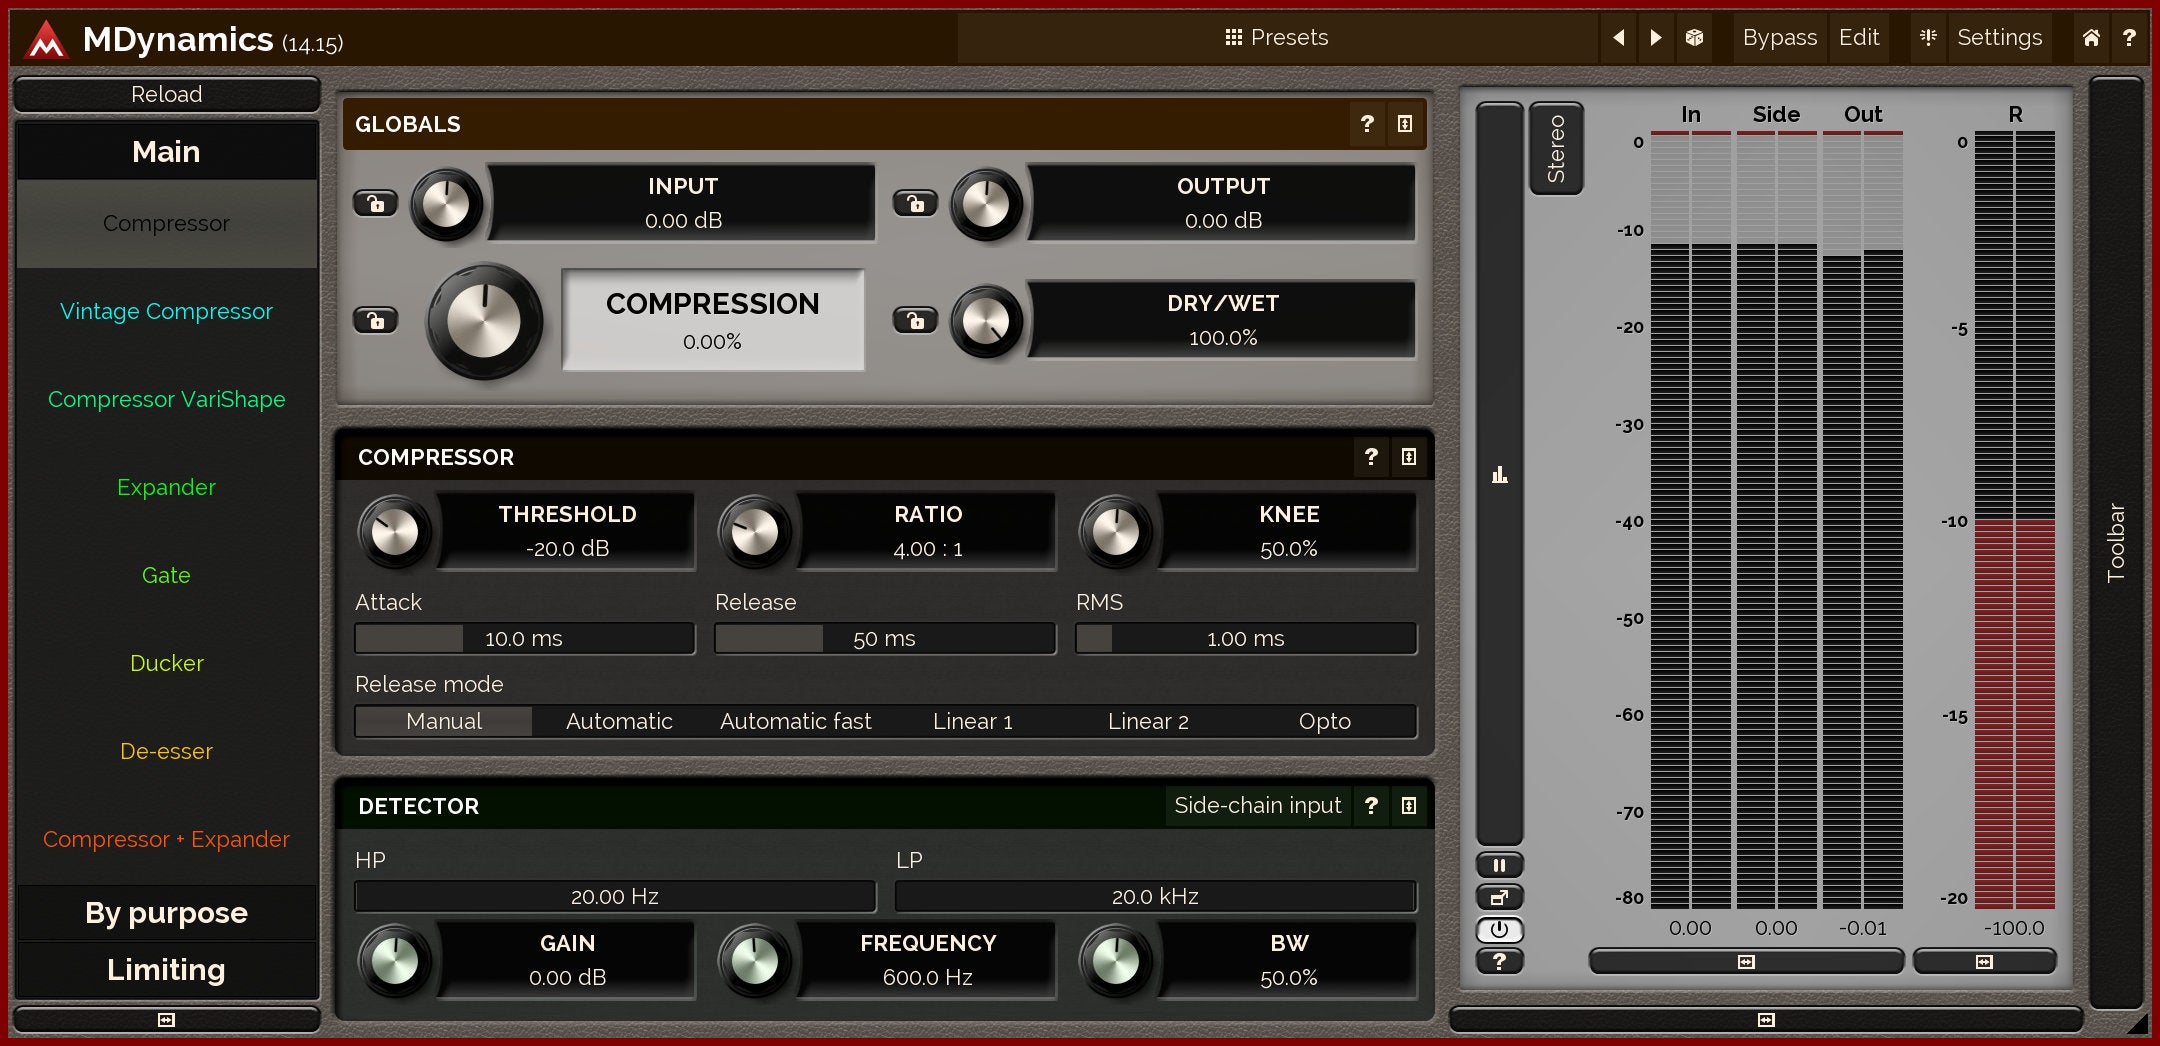Toggle the Stereo channel mode button
Image resolution: width=2160 pixels, height=1046 pixels.
click(1556, 148)
